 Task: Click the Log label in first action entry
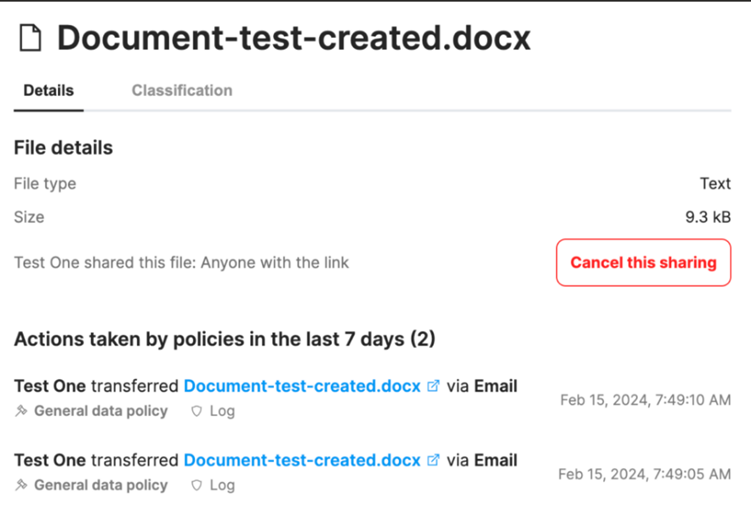222,411
